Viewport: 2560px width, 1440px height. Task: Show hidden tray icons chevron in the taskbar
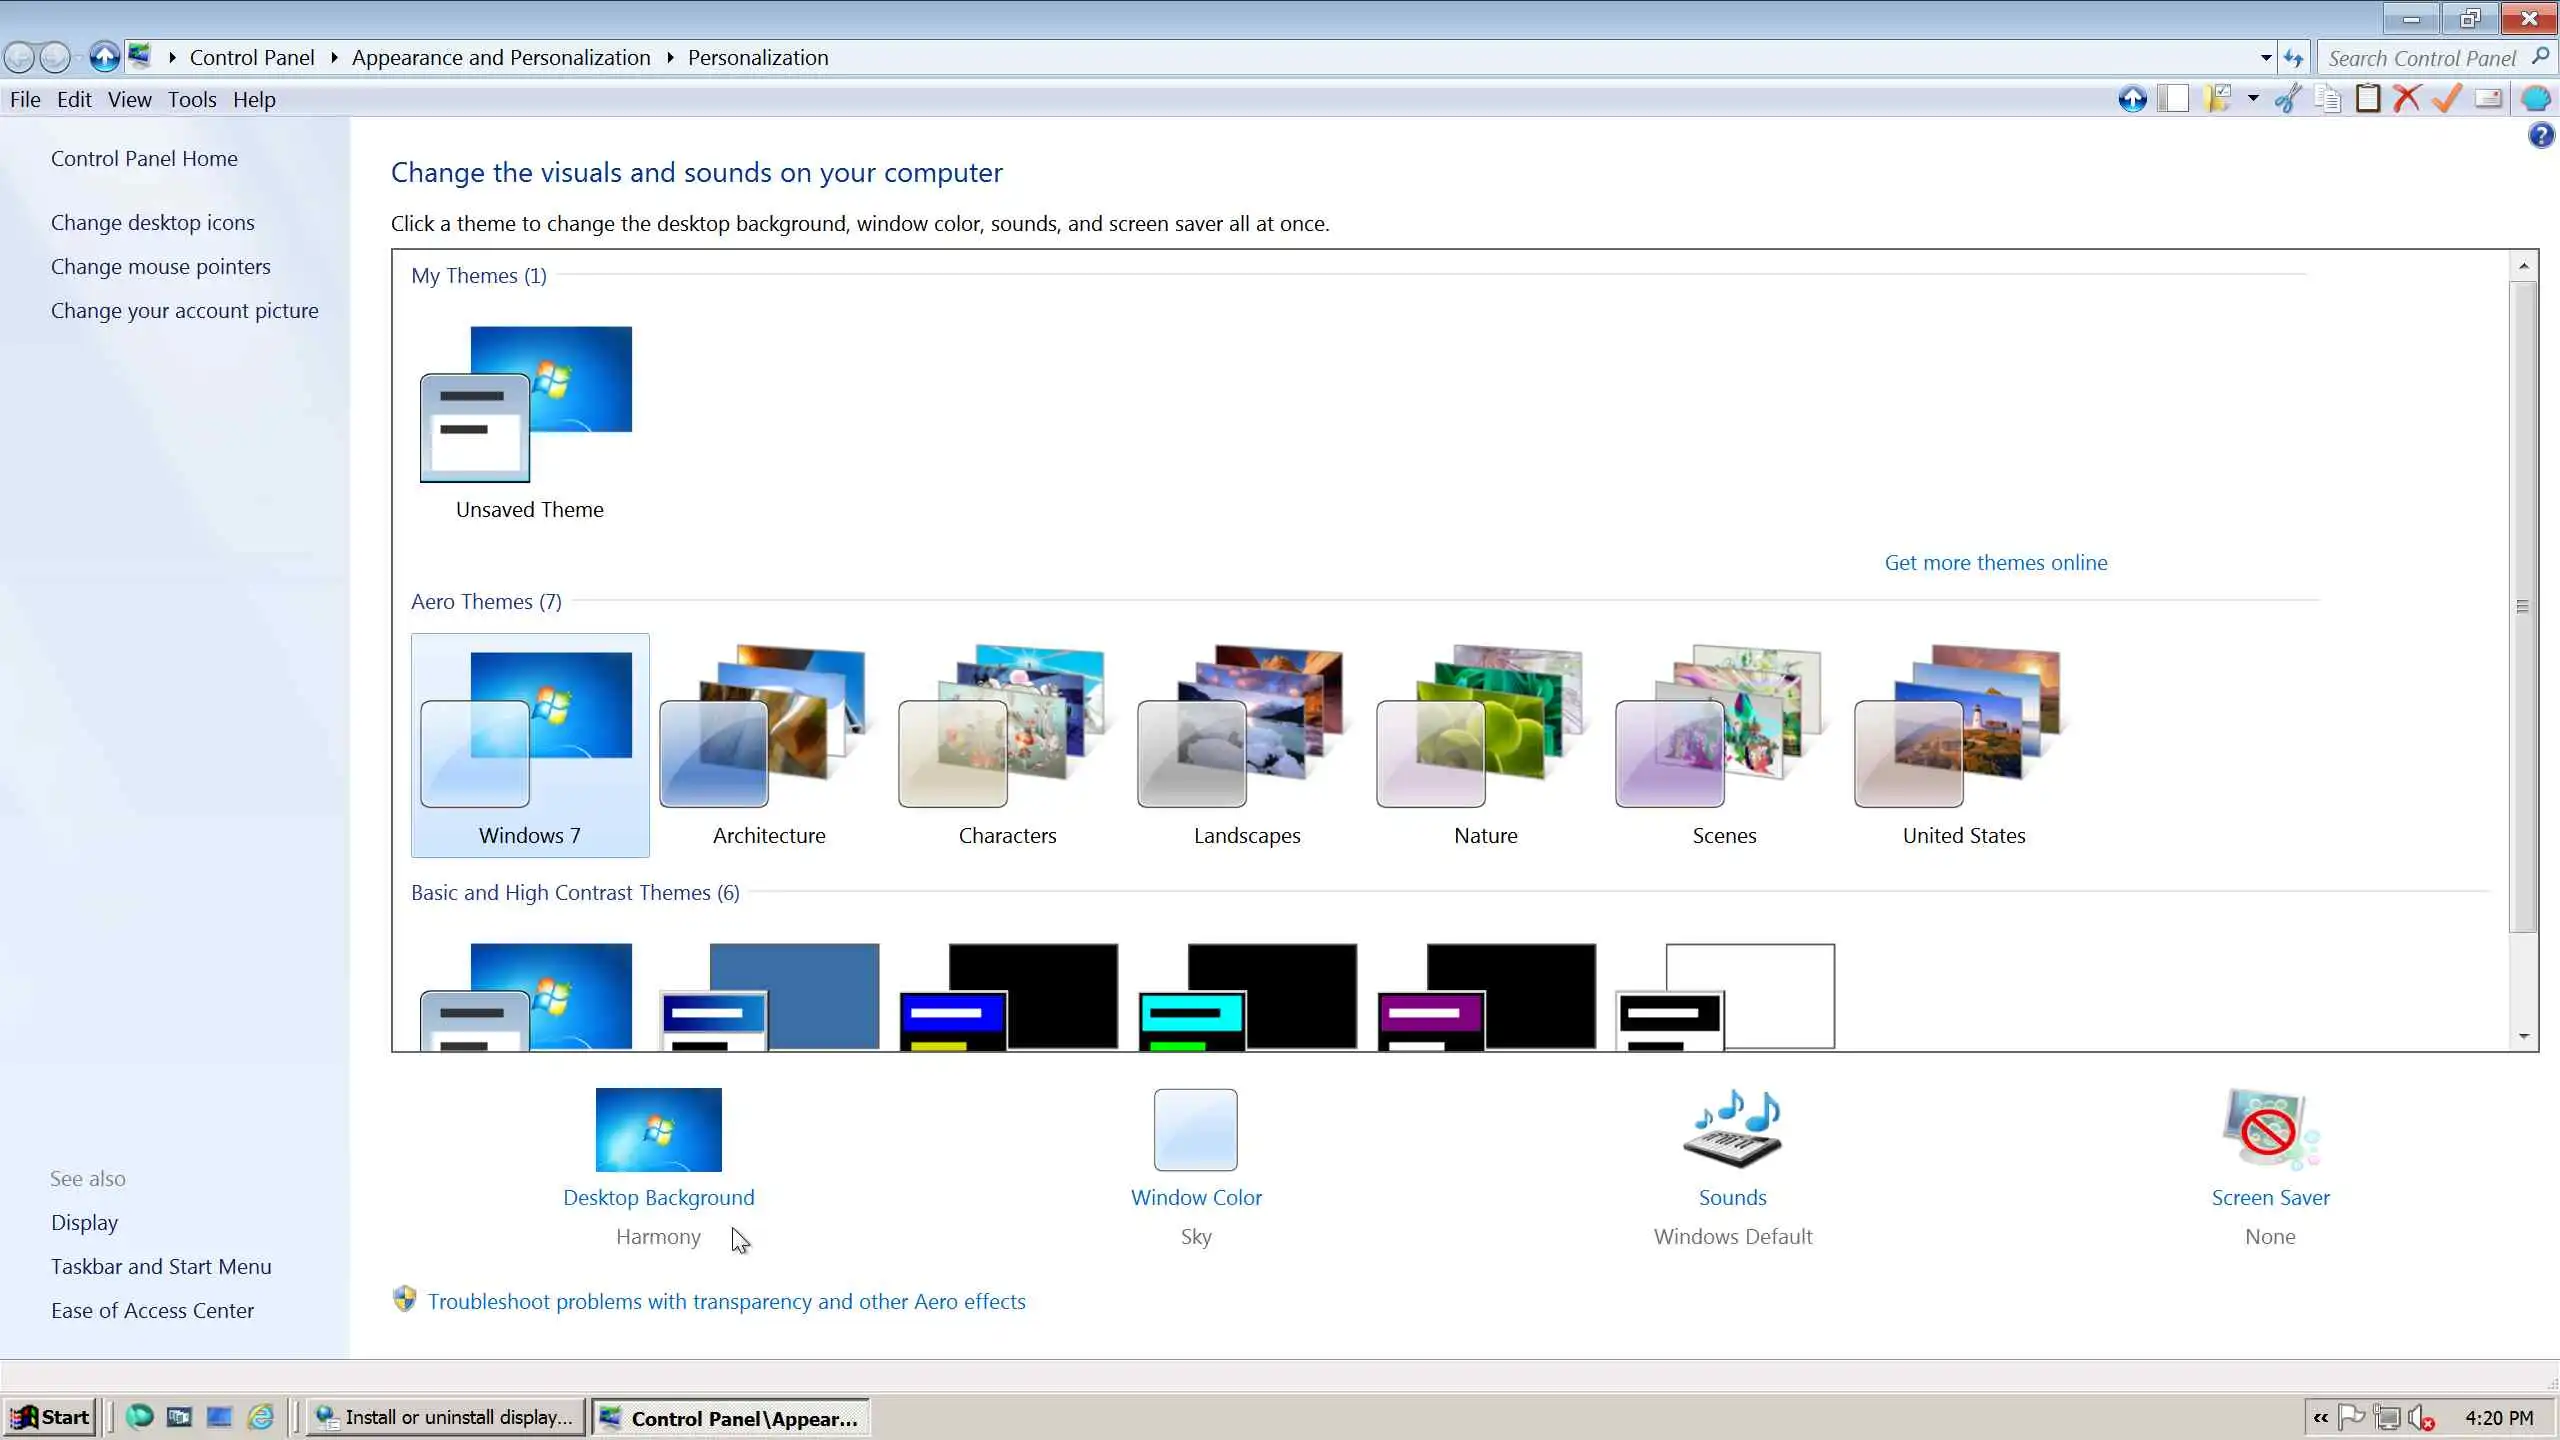click(x=2321, y=1418)
